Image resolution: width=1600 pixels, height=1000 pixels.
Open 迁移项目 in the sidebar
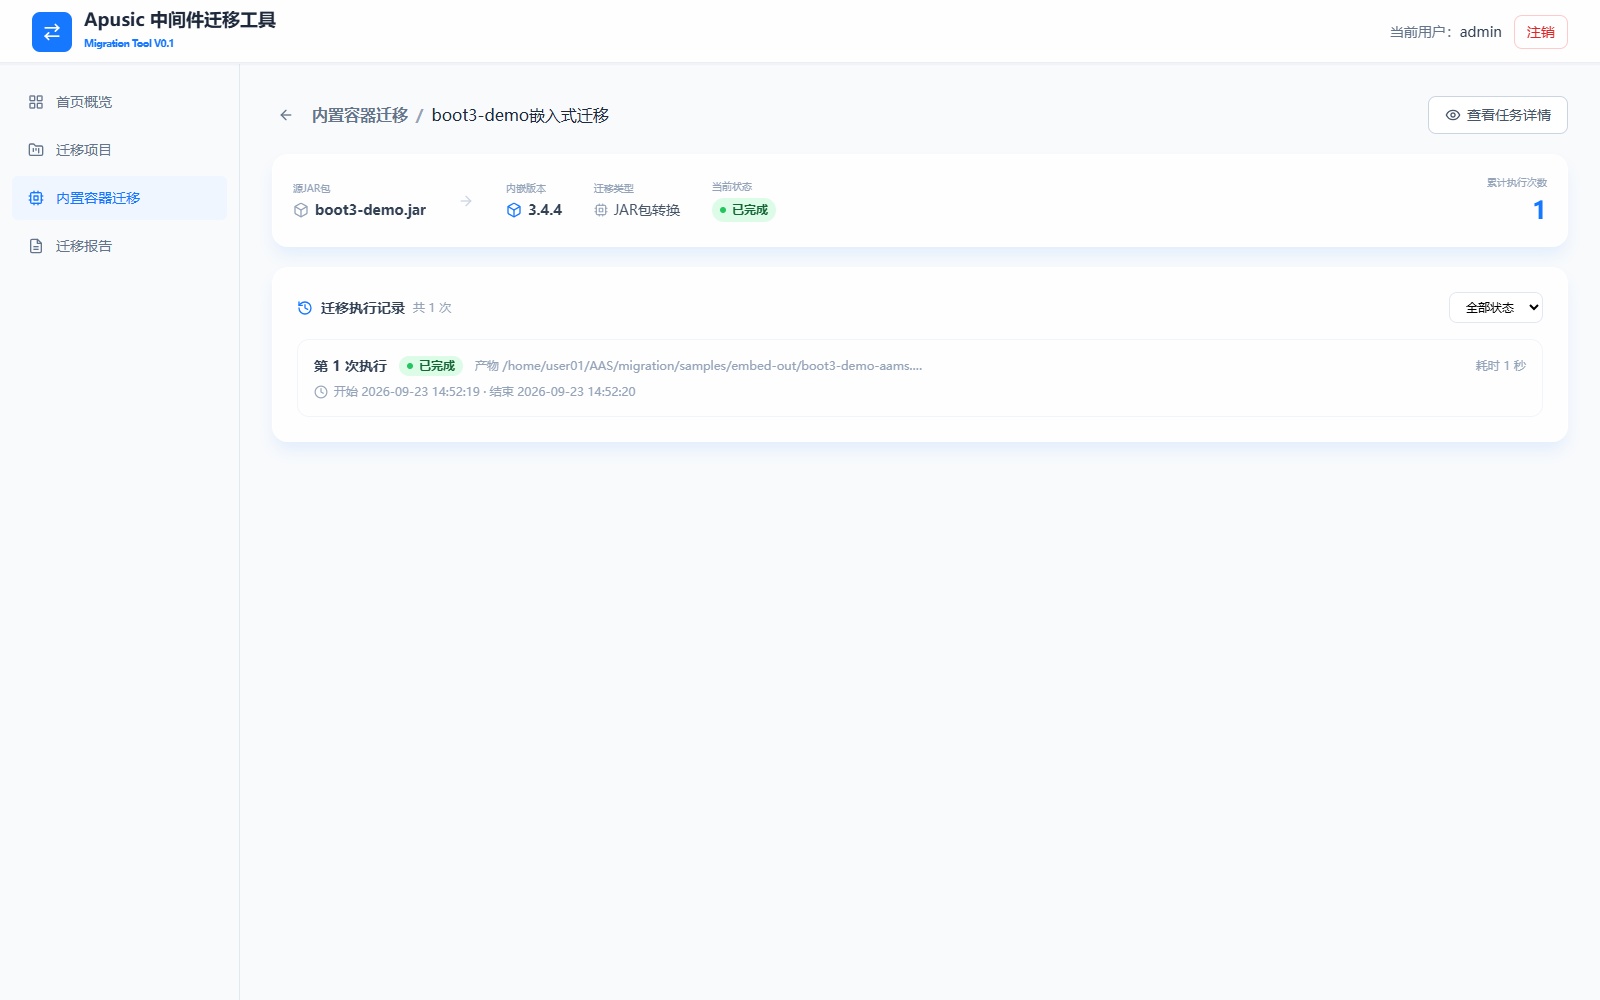(x=120, y=150)
